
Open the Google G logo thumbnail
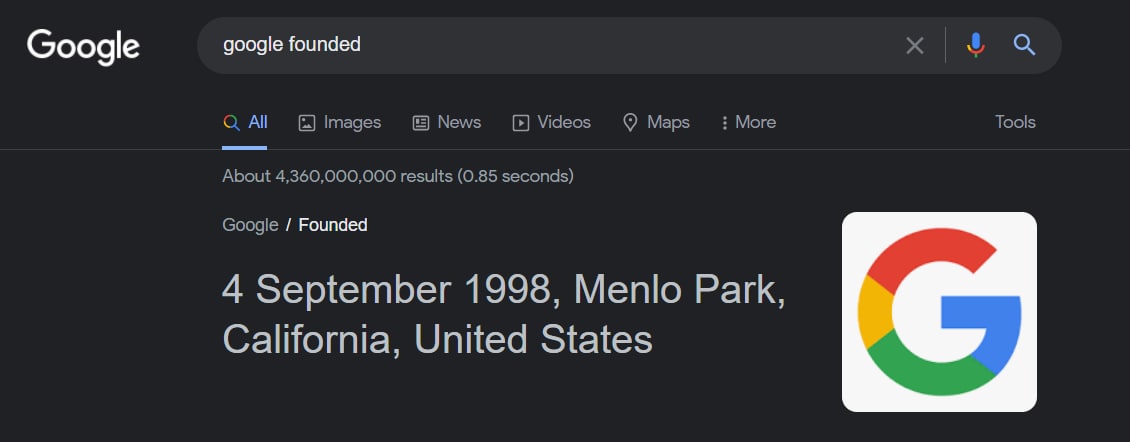coord(939,311)
